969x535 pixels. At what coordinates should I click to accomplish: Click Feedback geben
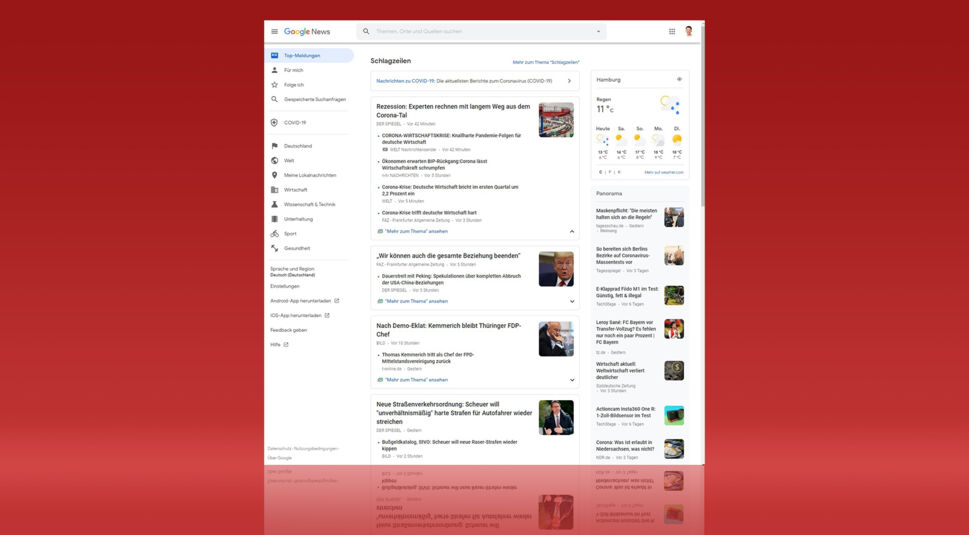(289, 330)
